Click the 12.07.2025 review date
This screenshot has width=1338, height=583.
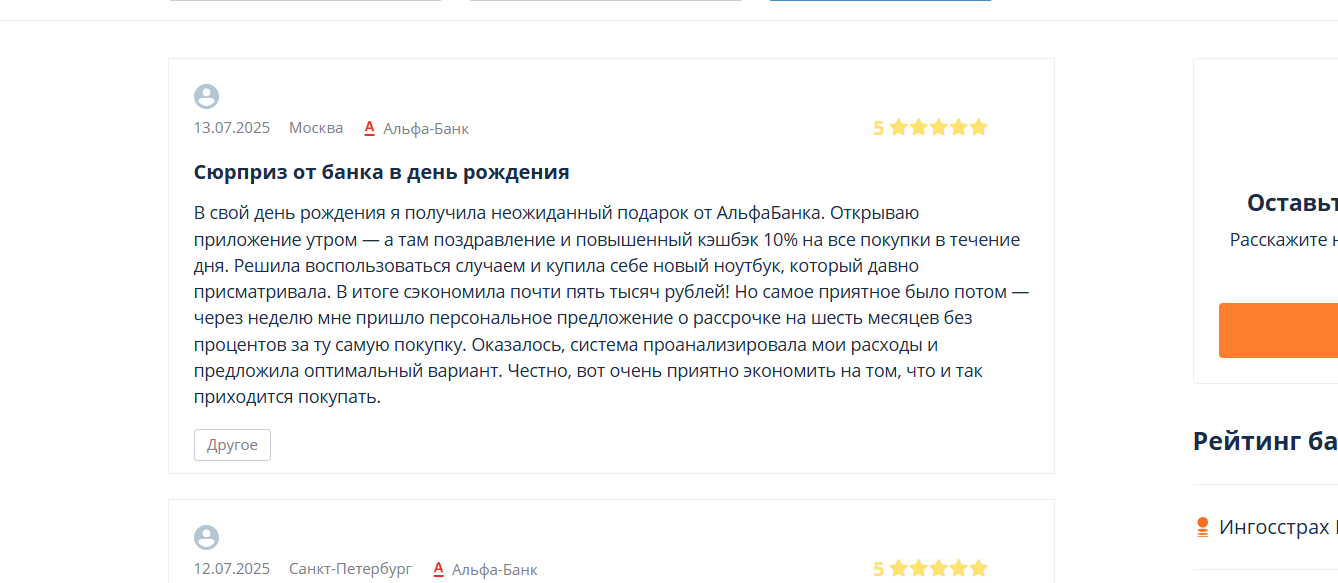point(232,569)
